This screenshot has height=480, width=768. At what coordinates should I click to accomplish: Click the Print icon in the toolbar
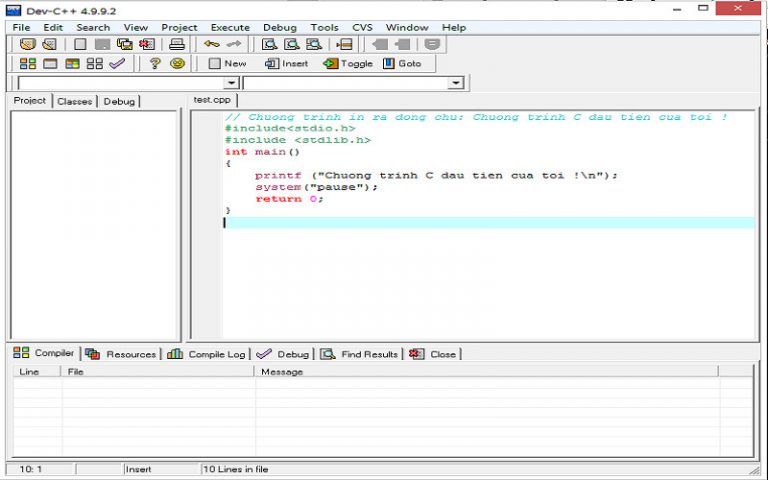[177, 44]
